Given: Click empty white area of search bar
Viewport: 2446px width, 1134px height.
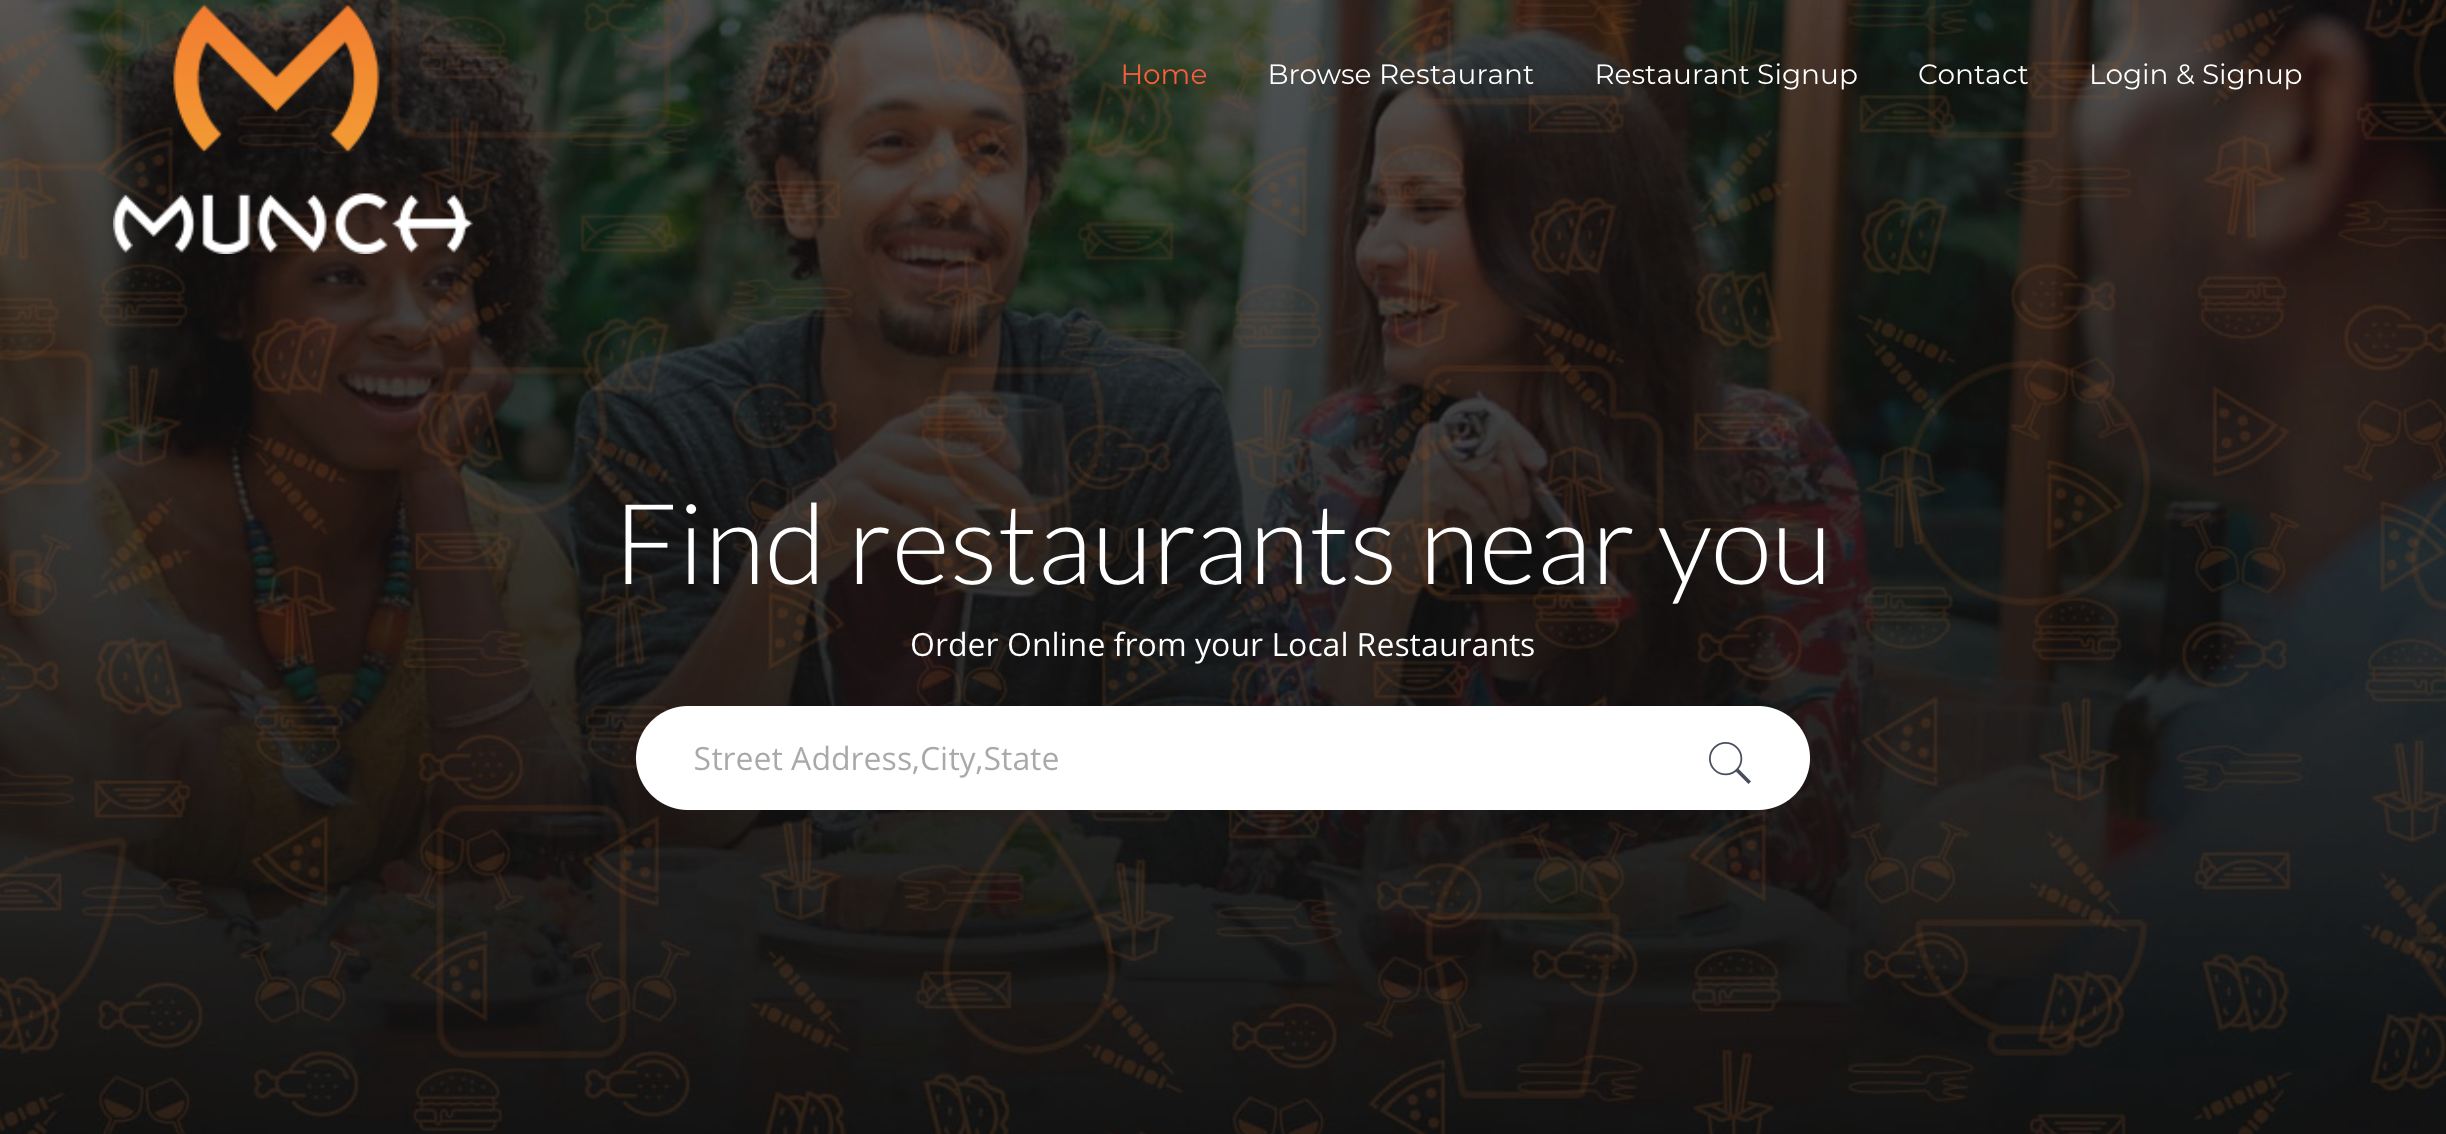Looking at the screenshot, I should click(x=1380, y=759).
